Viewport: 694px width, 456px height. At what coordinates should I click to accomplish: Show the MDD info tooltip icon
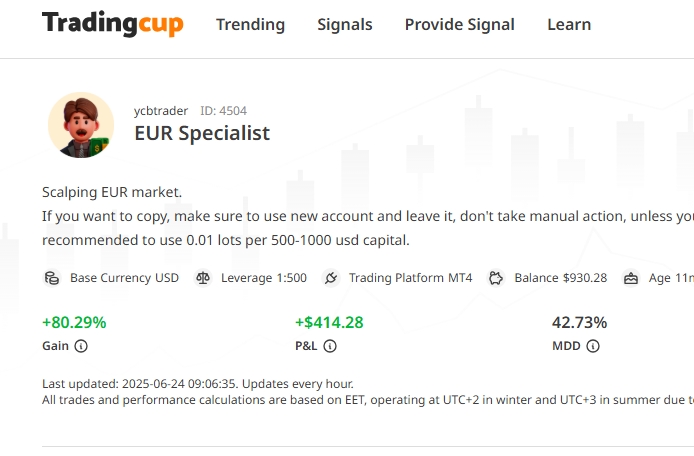click(x=593, y=346)
